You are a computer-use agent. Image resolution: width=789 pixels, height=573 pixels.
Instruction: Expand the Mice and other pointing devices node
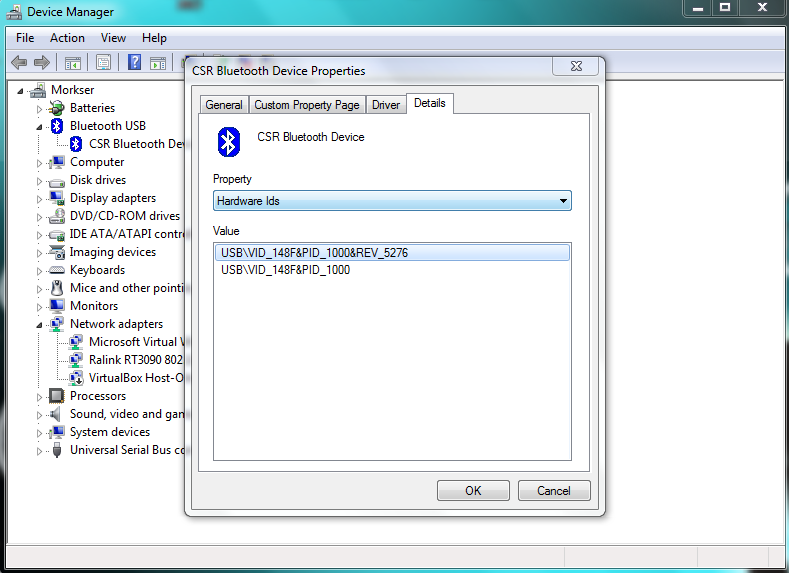click(39, 289)
